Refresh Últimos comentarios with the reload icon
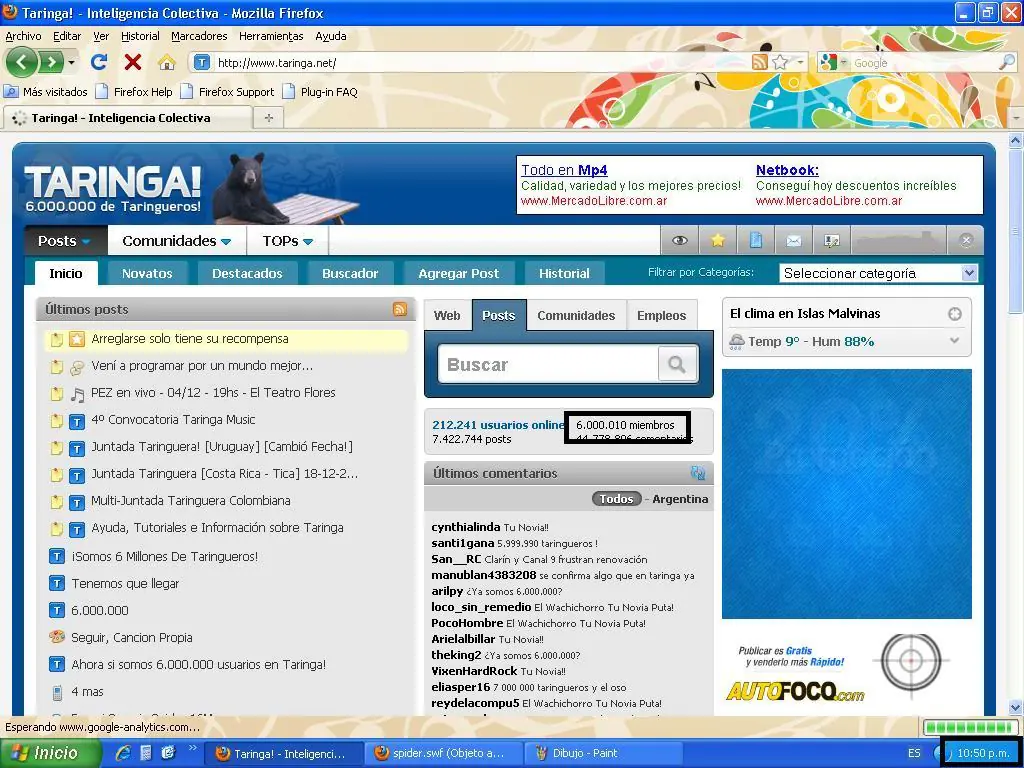This screenshot has height=768, width=1024. click(698, 473)
